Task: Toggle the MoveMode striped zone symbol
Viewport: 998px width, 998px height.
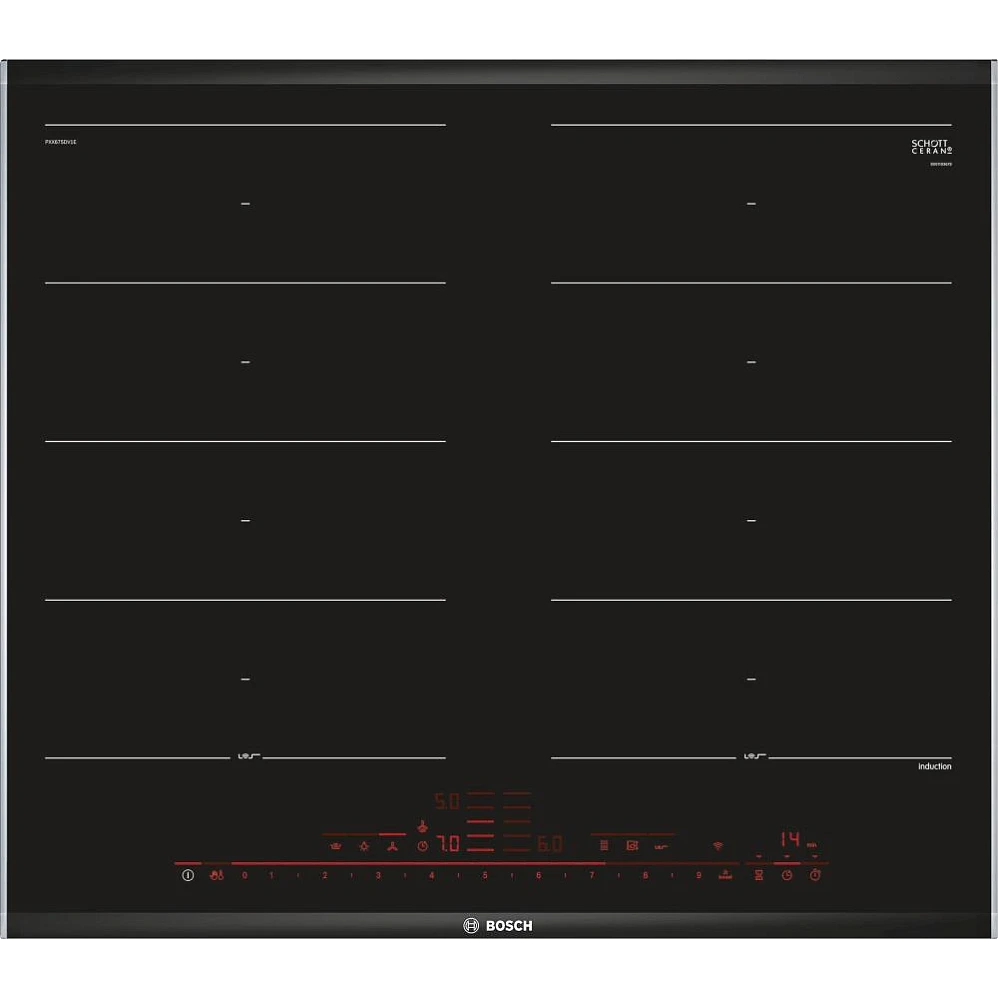Action: click(604, 846)
